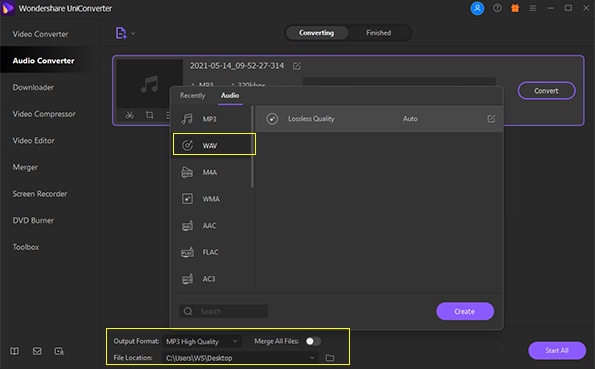Open Toolbox in sidebar

point(26,247)
